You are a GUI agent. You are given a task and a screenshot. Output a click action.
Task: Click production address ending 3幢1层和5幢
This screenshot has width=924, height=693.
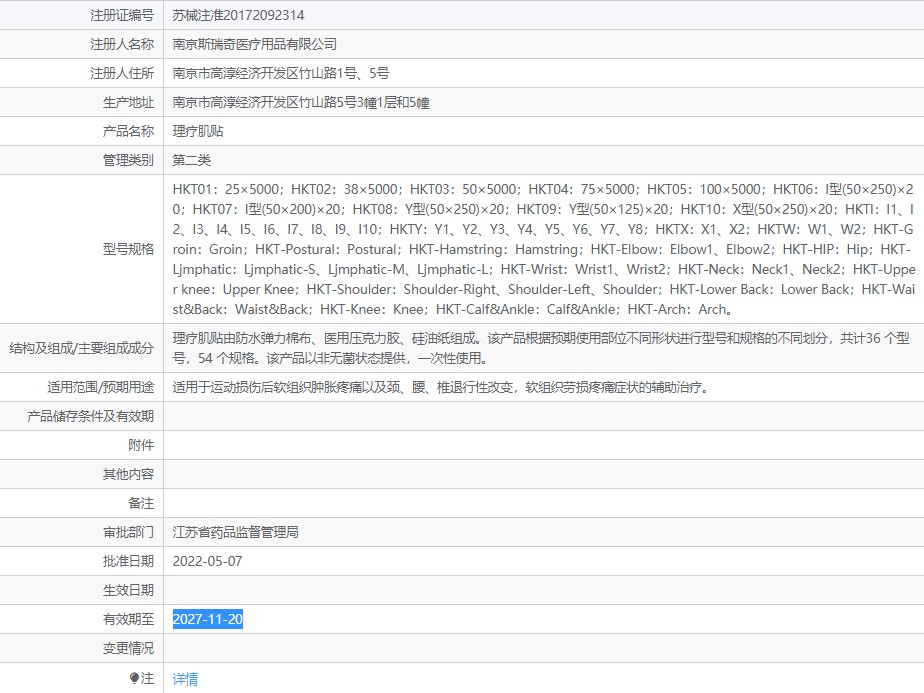click(301, 103)
